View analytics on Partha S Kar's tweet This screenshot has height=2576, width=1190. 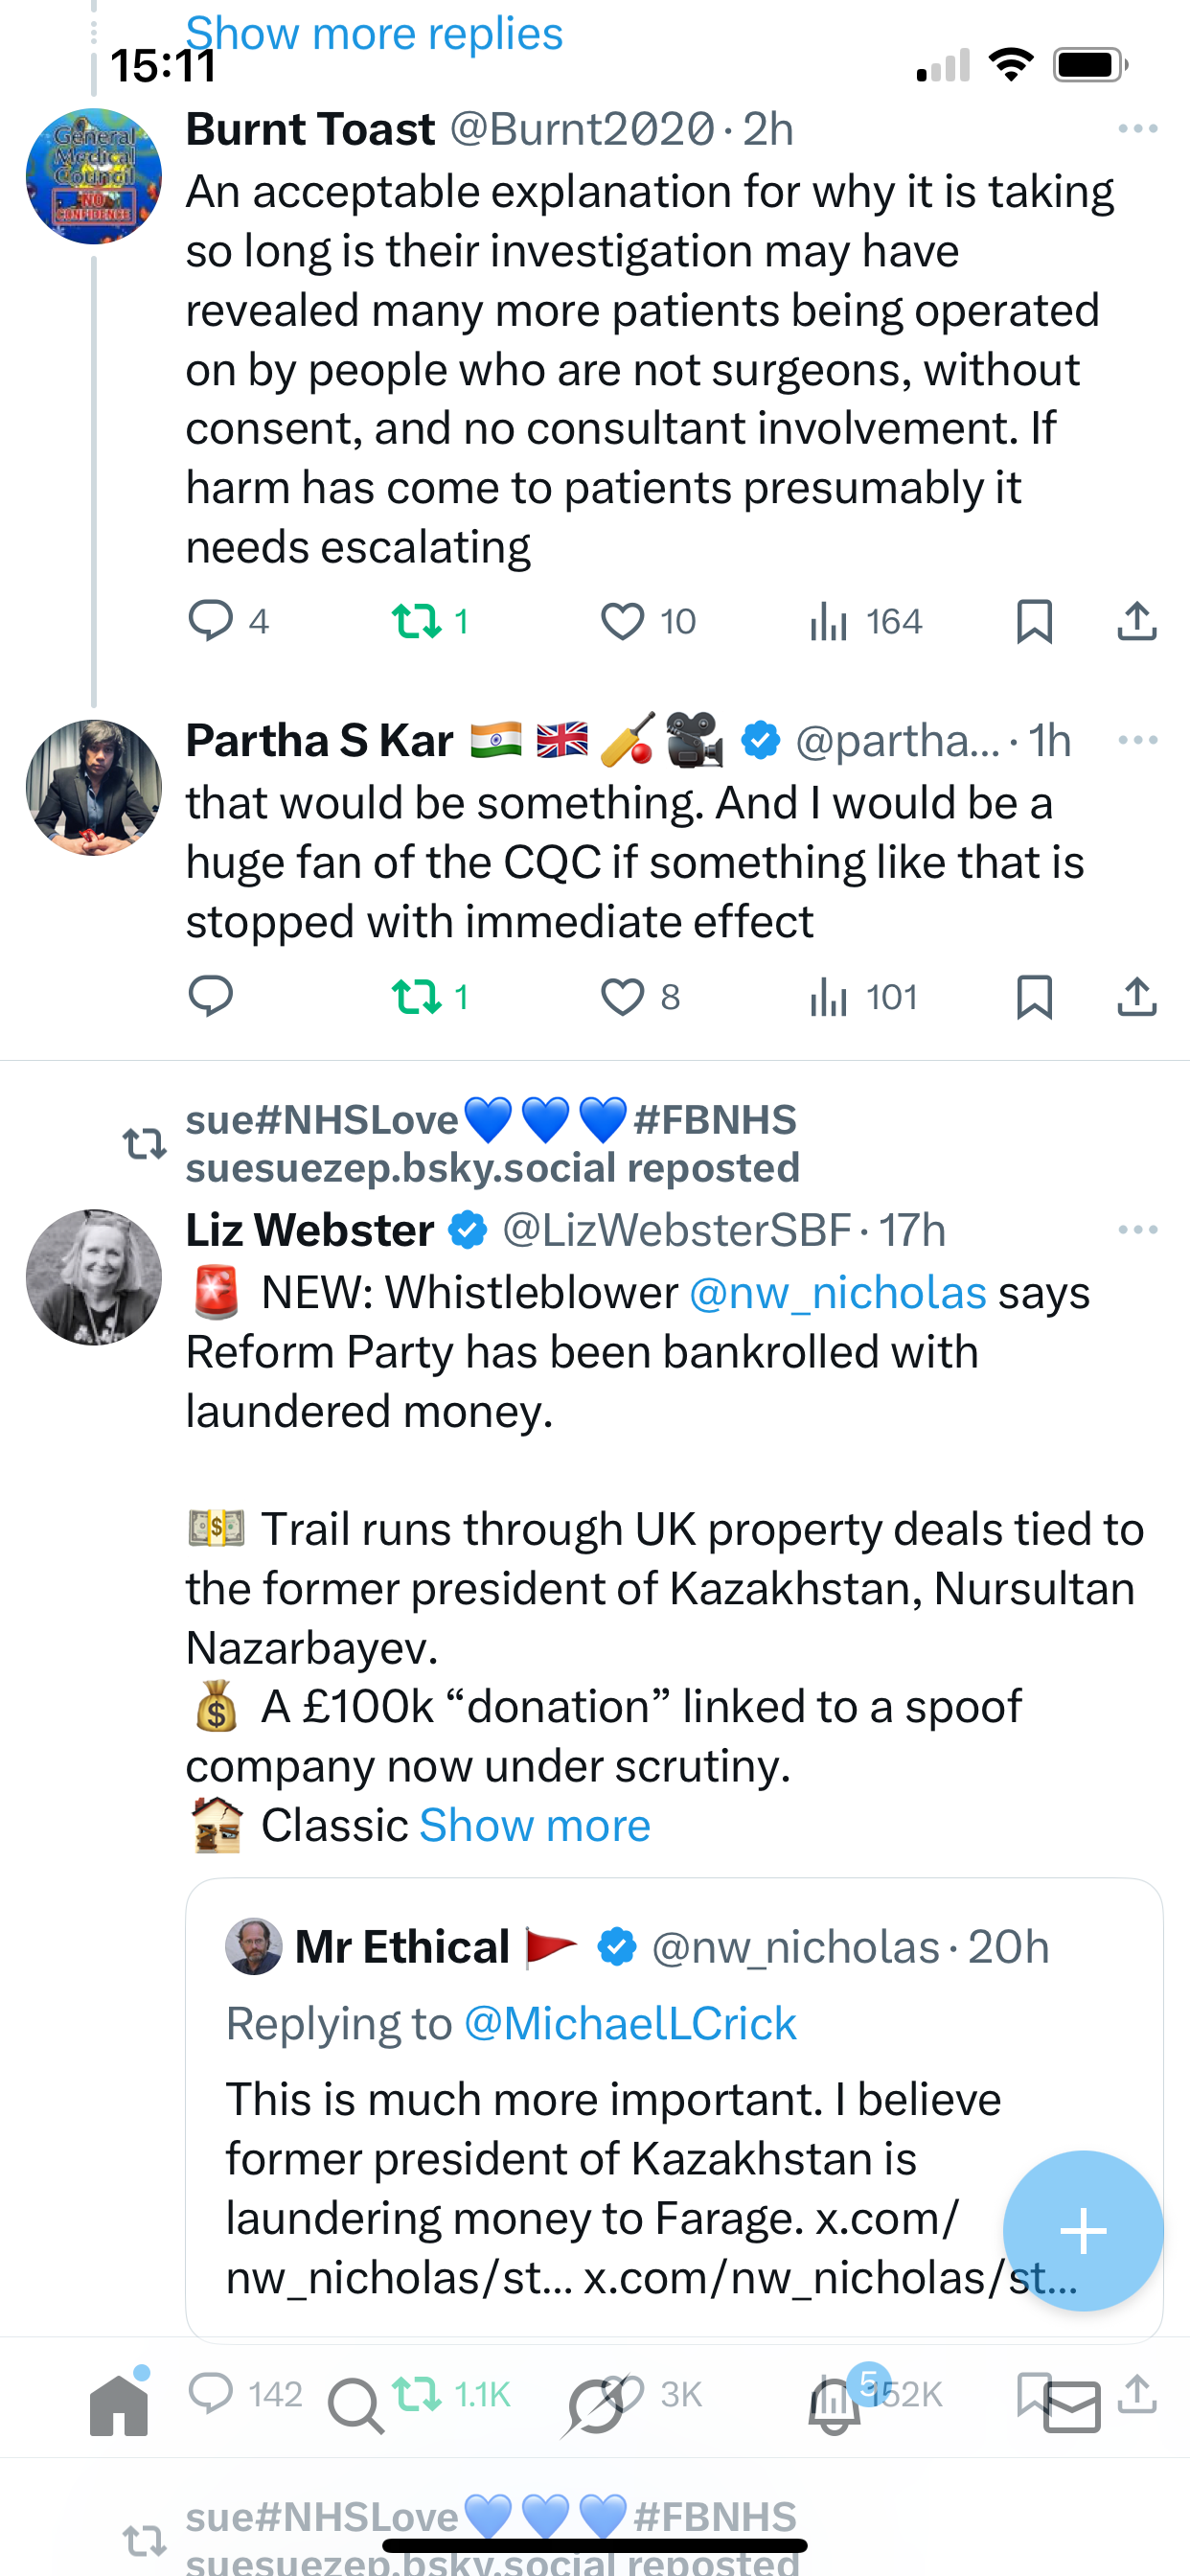coord(829,997)
